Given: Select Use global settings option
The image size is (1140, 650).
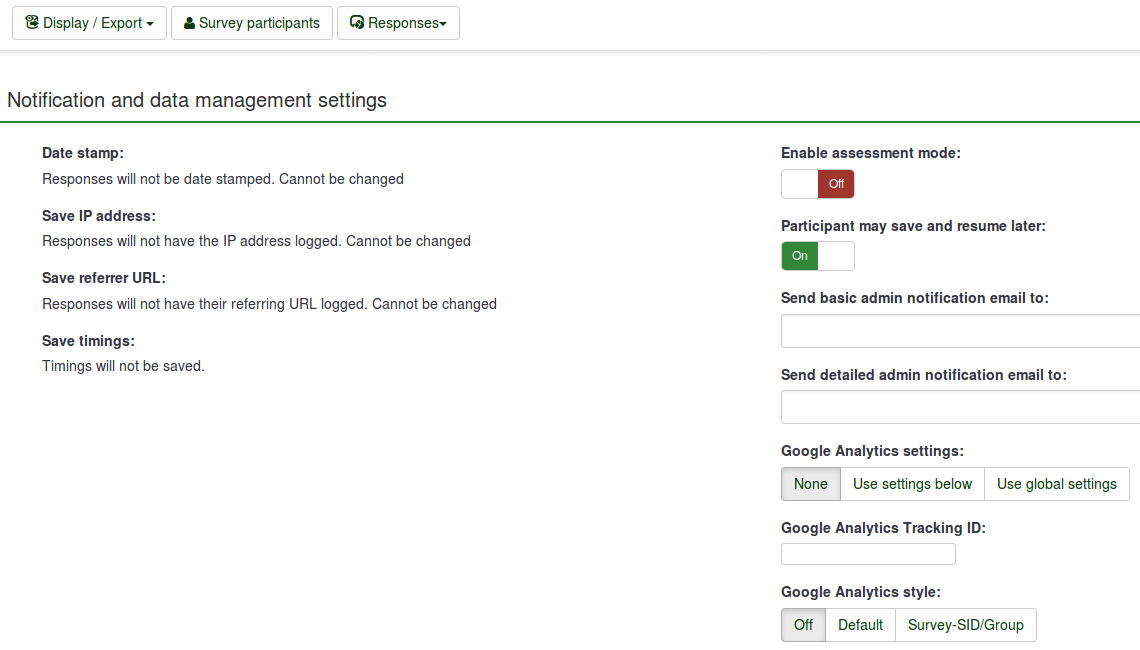Looking at the screenshot, I should pos(1056,484).
